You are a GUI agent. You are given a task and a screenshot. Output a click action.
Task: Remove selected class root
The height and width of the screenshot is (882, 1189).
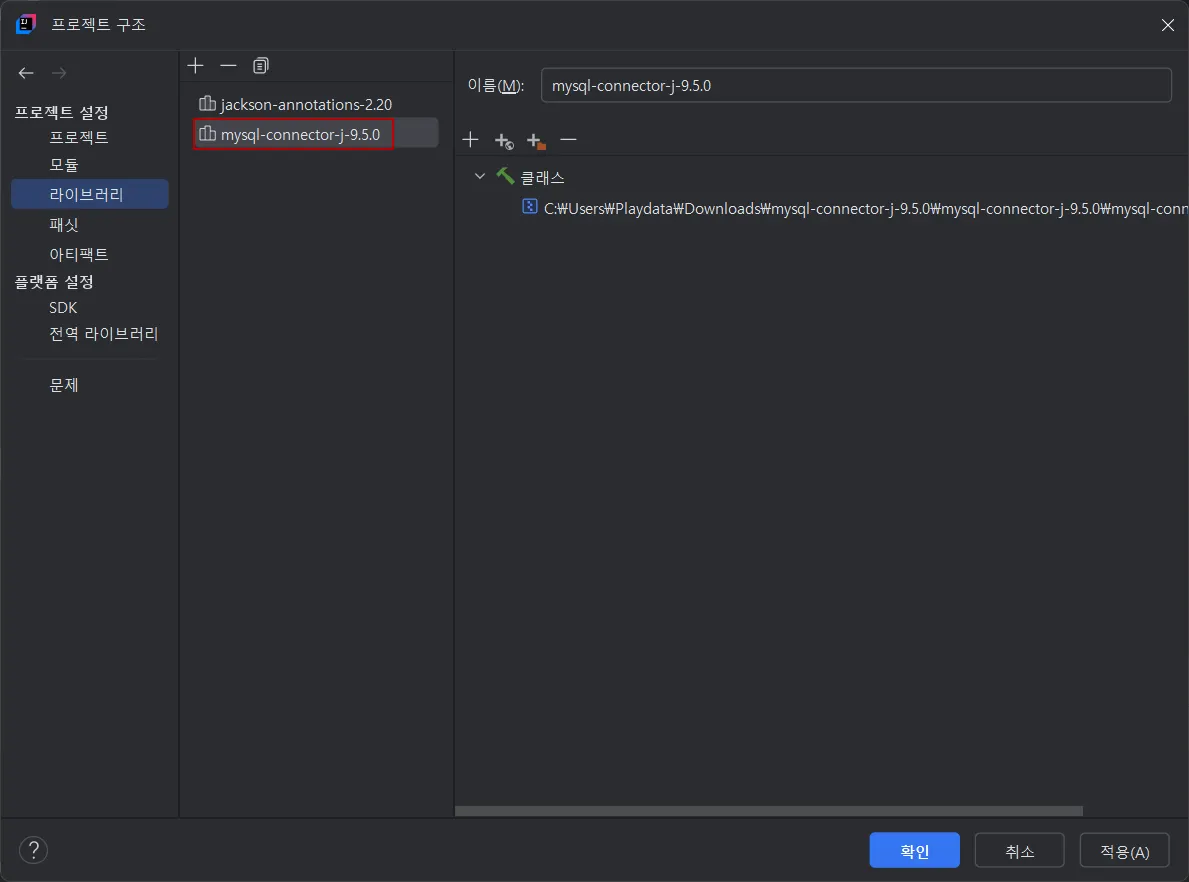(568, 140)
